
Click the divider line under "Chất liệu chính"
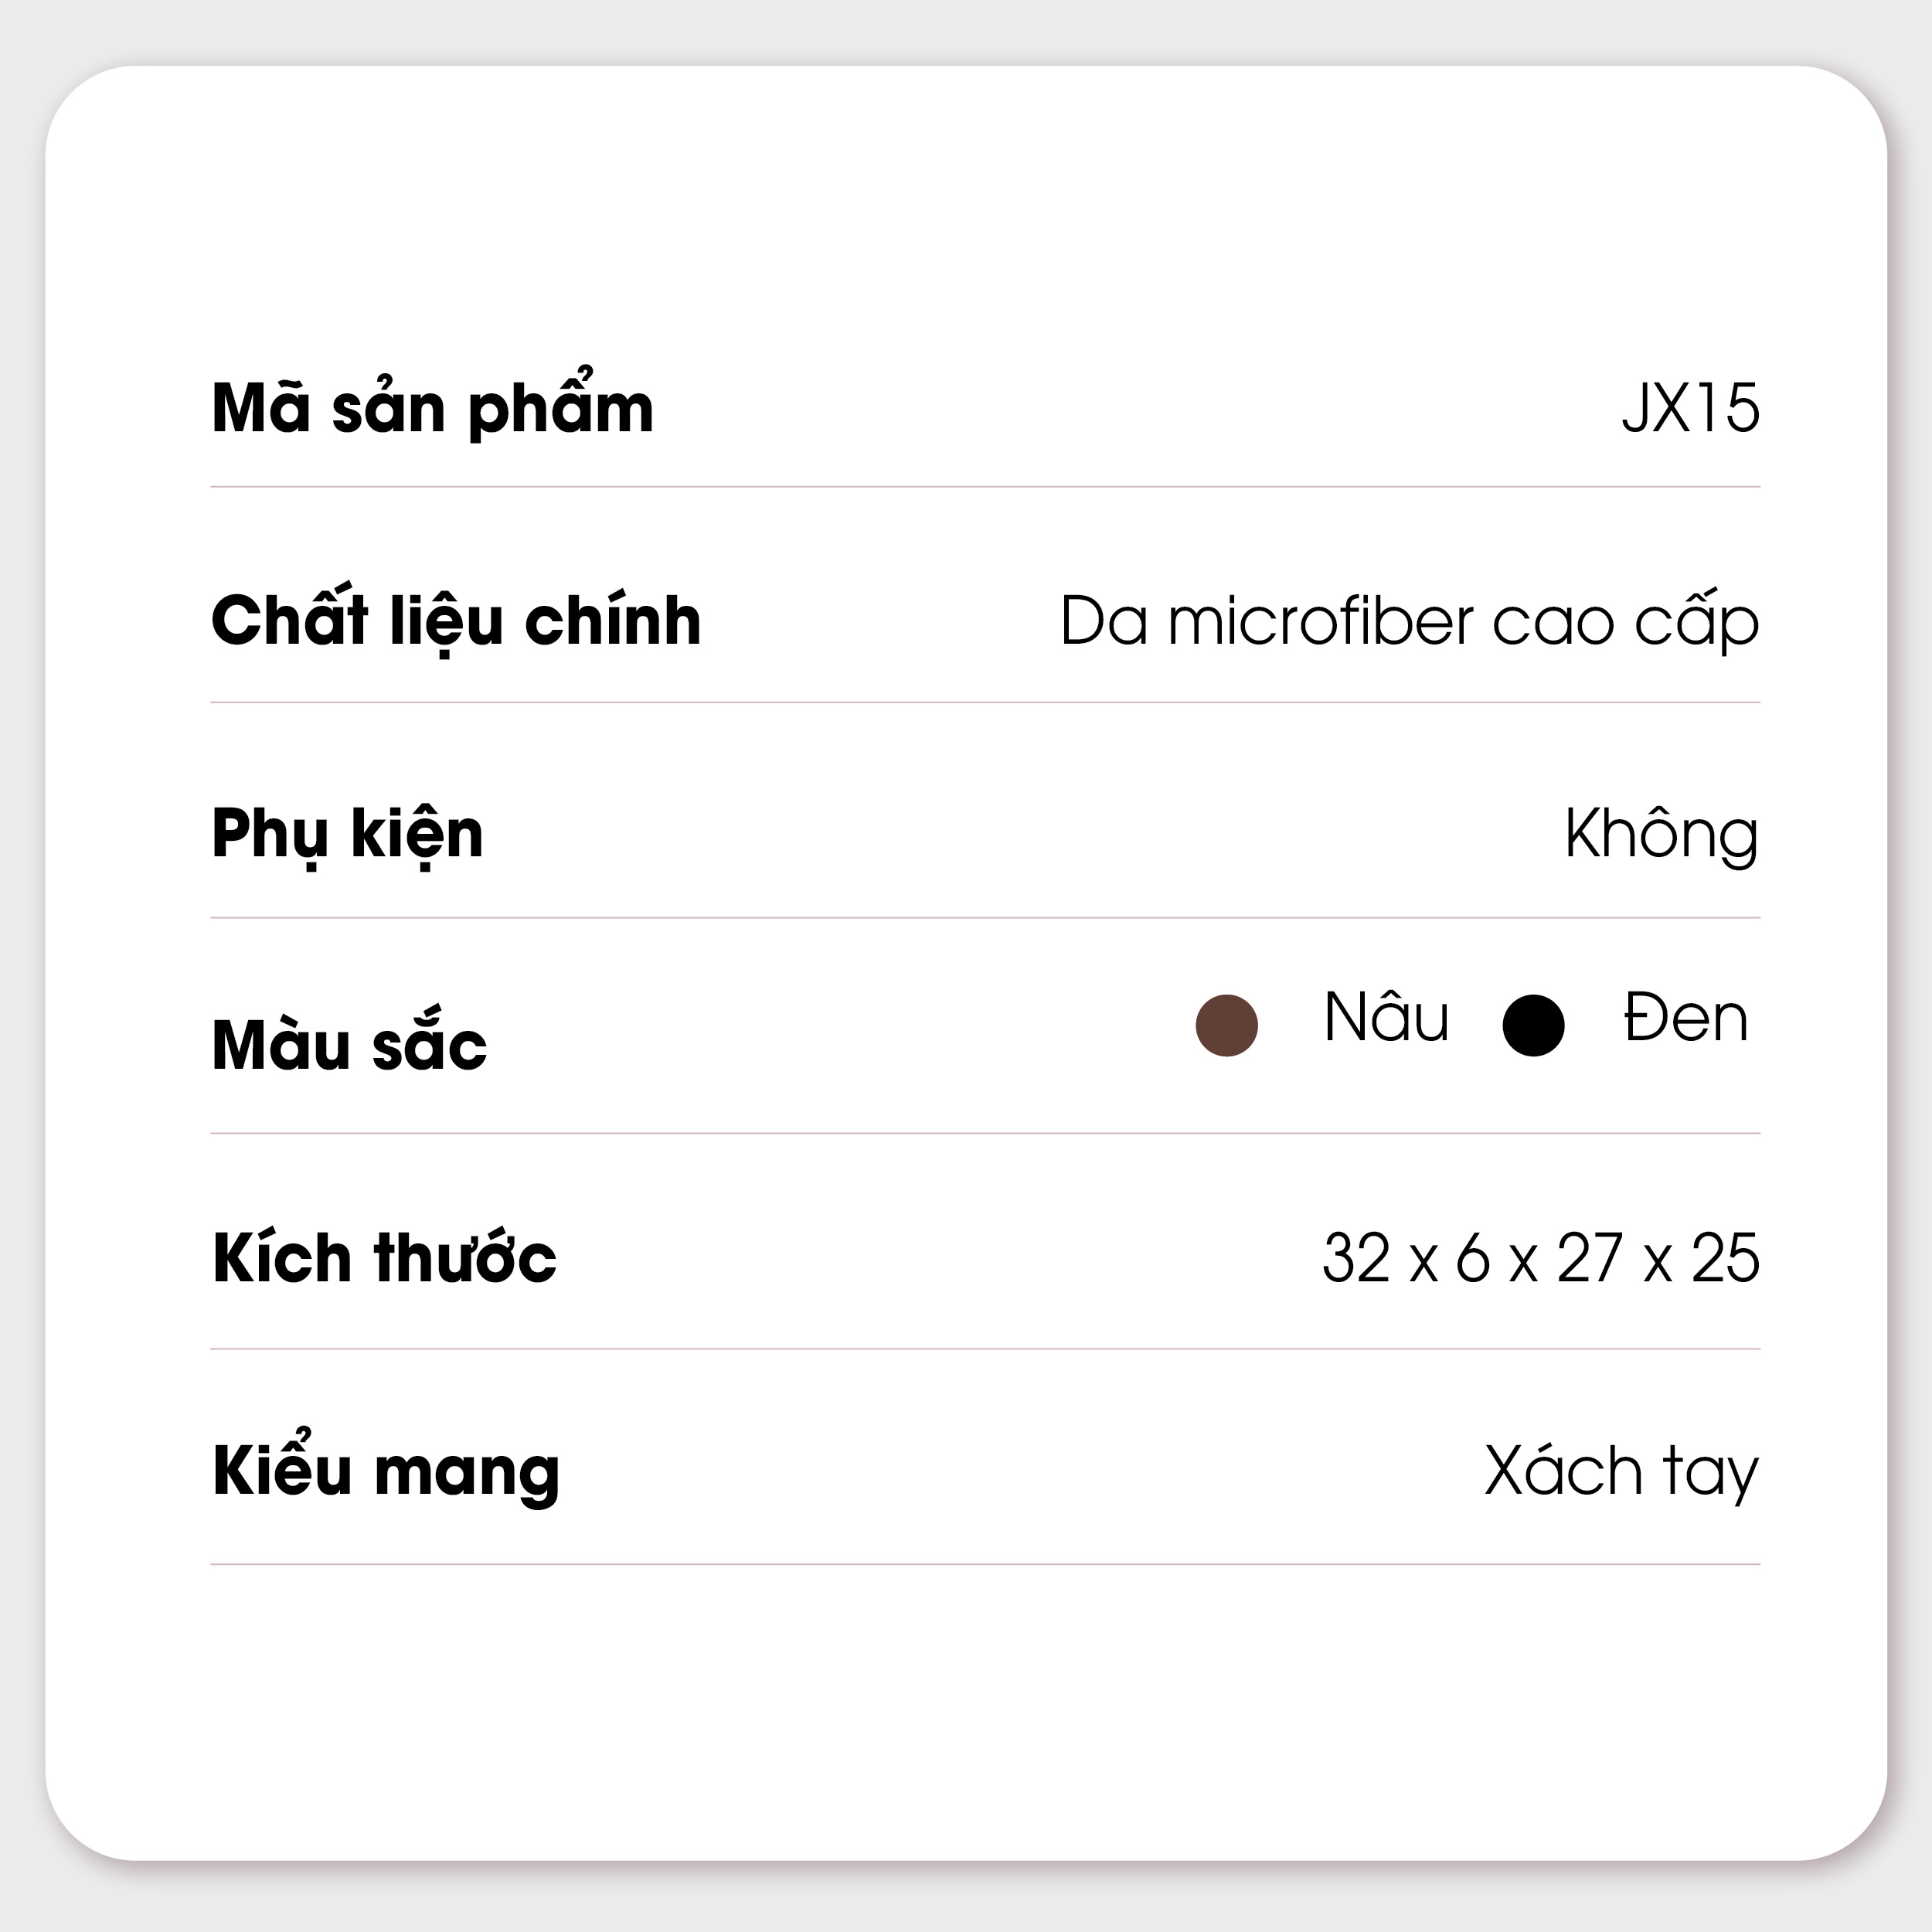[x=985, y=702]
